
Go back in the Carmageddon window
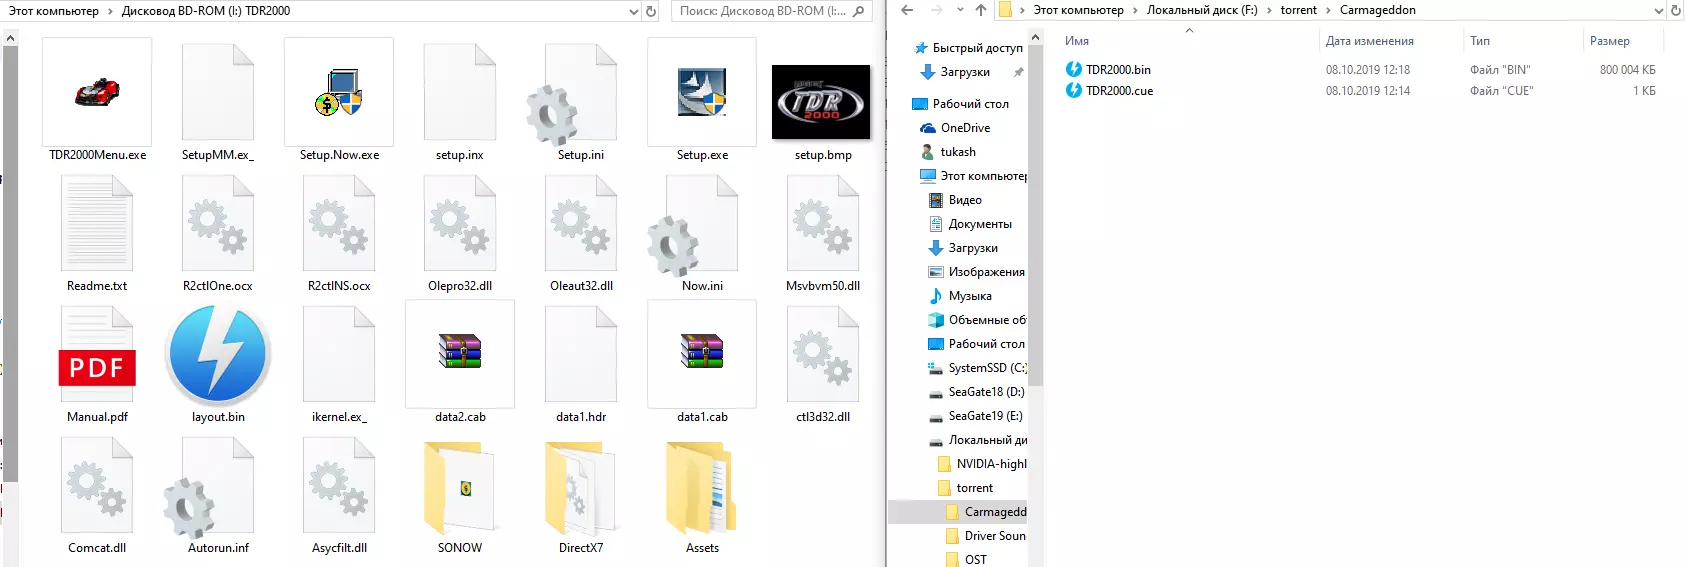coord(907,10)
